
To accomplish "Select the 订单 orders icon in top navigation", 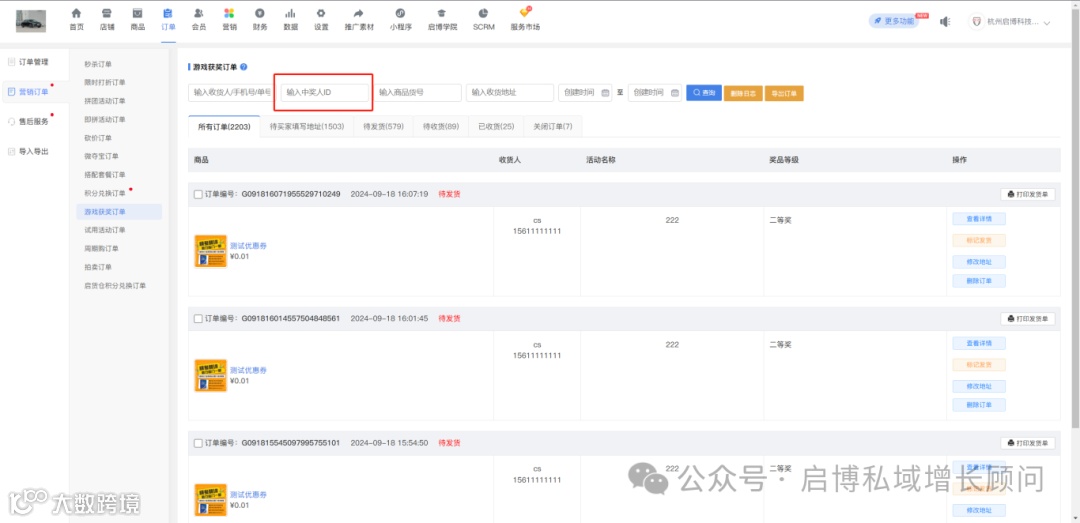I will pos(168,13).
